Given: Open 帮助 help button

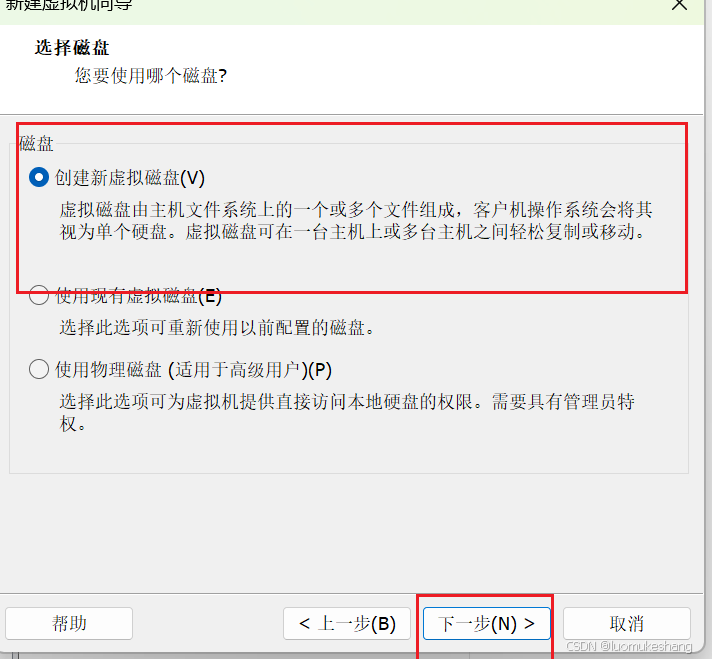Looking at the screenshot, I should click(x=69, y=623).
